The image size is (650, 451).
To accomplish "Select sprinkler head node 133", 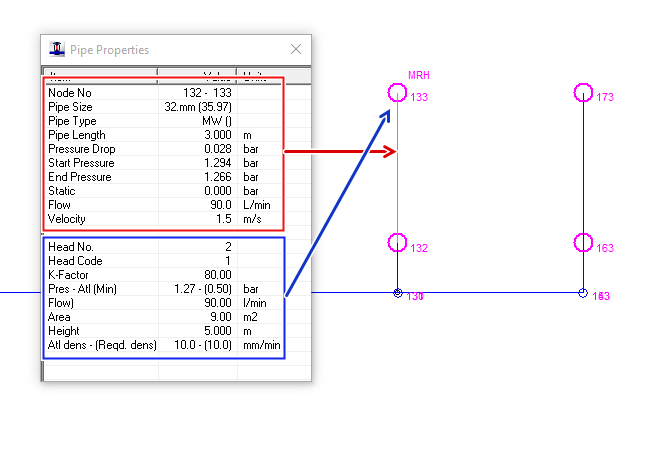I will click(x=397, y=93).
